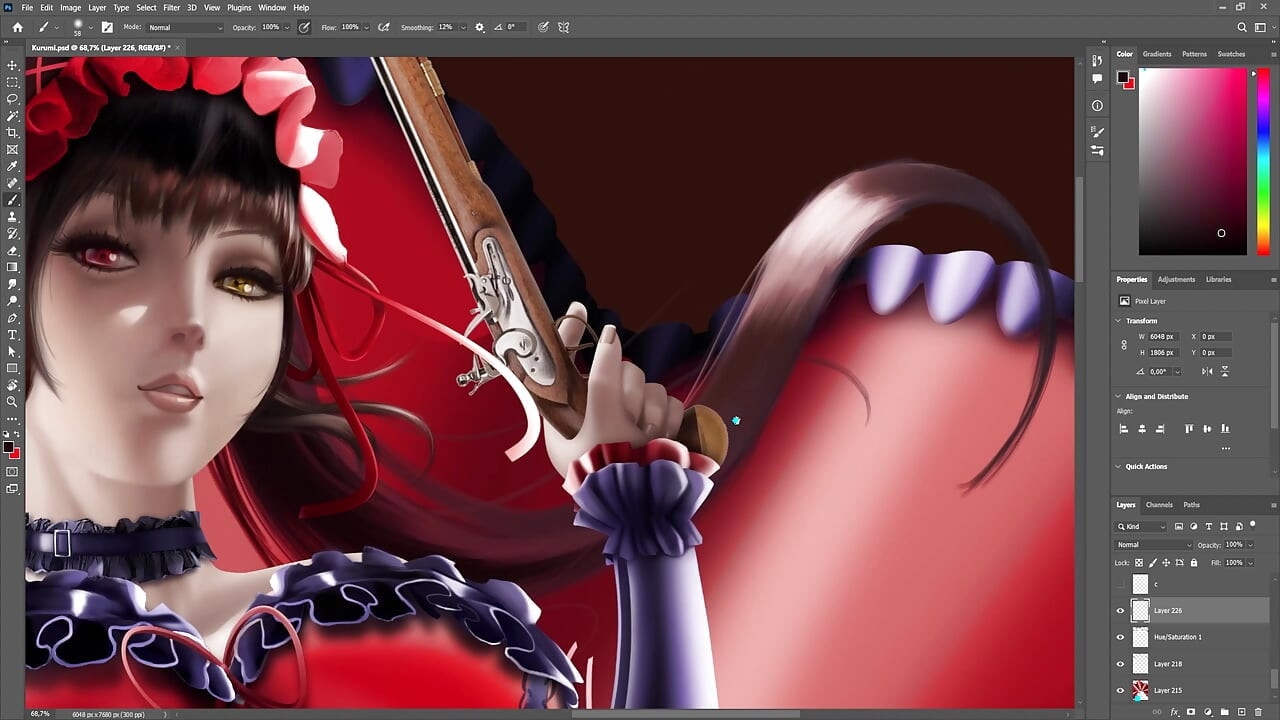The width and height of the screenshot is (1280, 720).
Task: Select the Eraser tool
Action: 13,250
